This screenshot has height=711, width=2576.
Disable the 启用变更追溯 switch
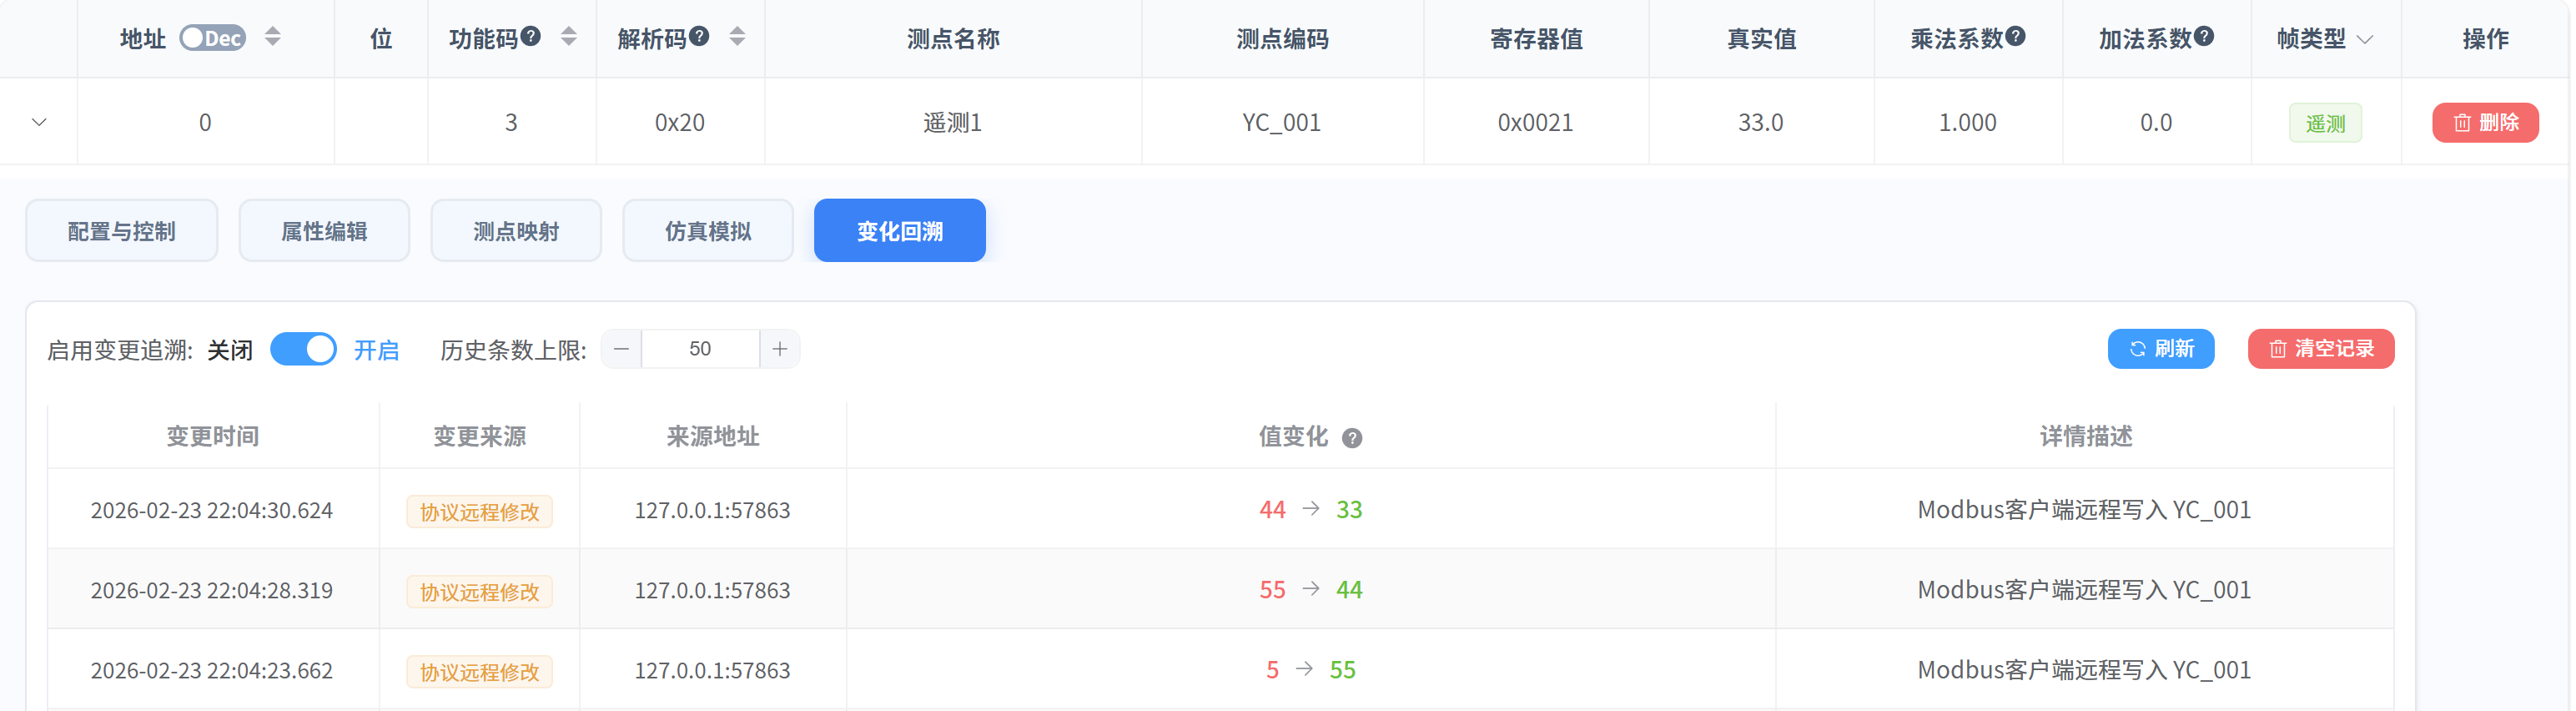coord(304,349)
